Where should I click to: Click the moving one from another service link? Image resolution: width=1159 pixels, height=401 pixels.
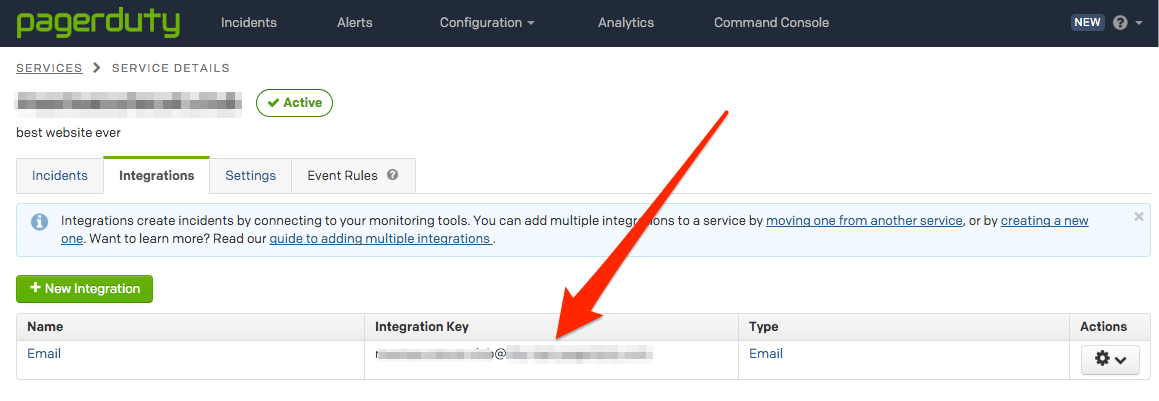(864, 221)
